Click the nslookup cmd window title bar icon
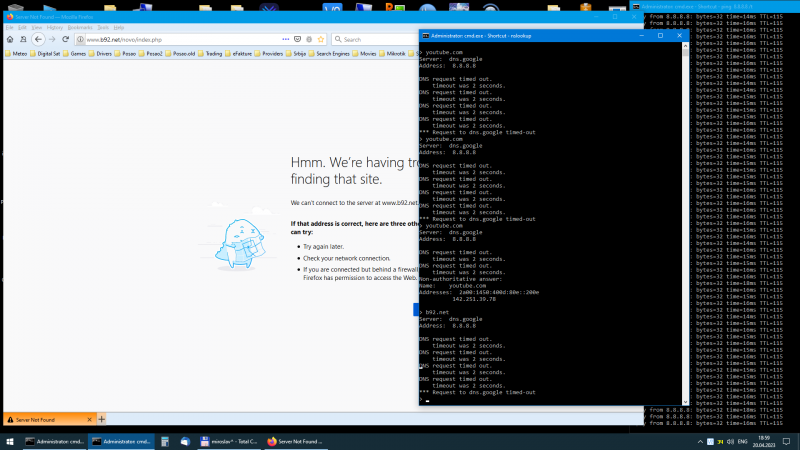The height and width of the screenshot is (450, 800). 426,36
